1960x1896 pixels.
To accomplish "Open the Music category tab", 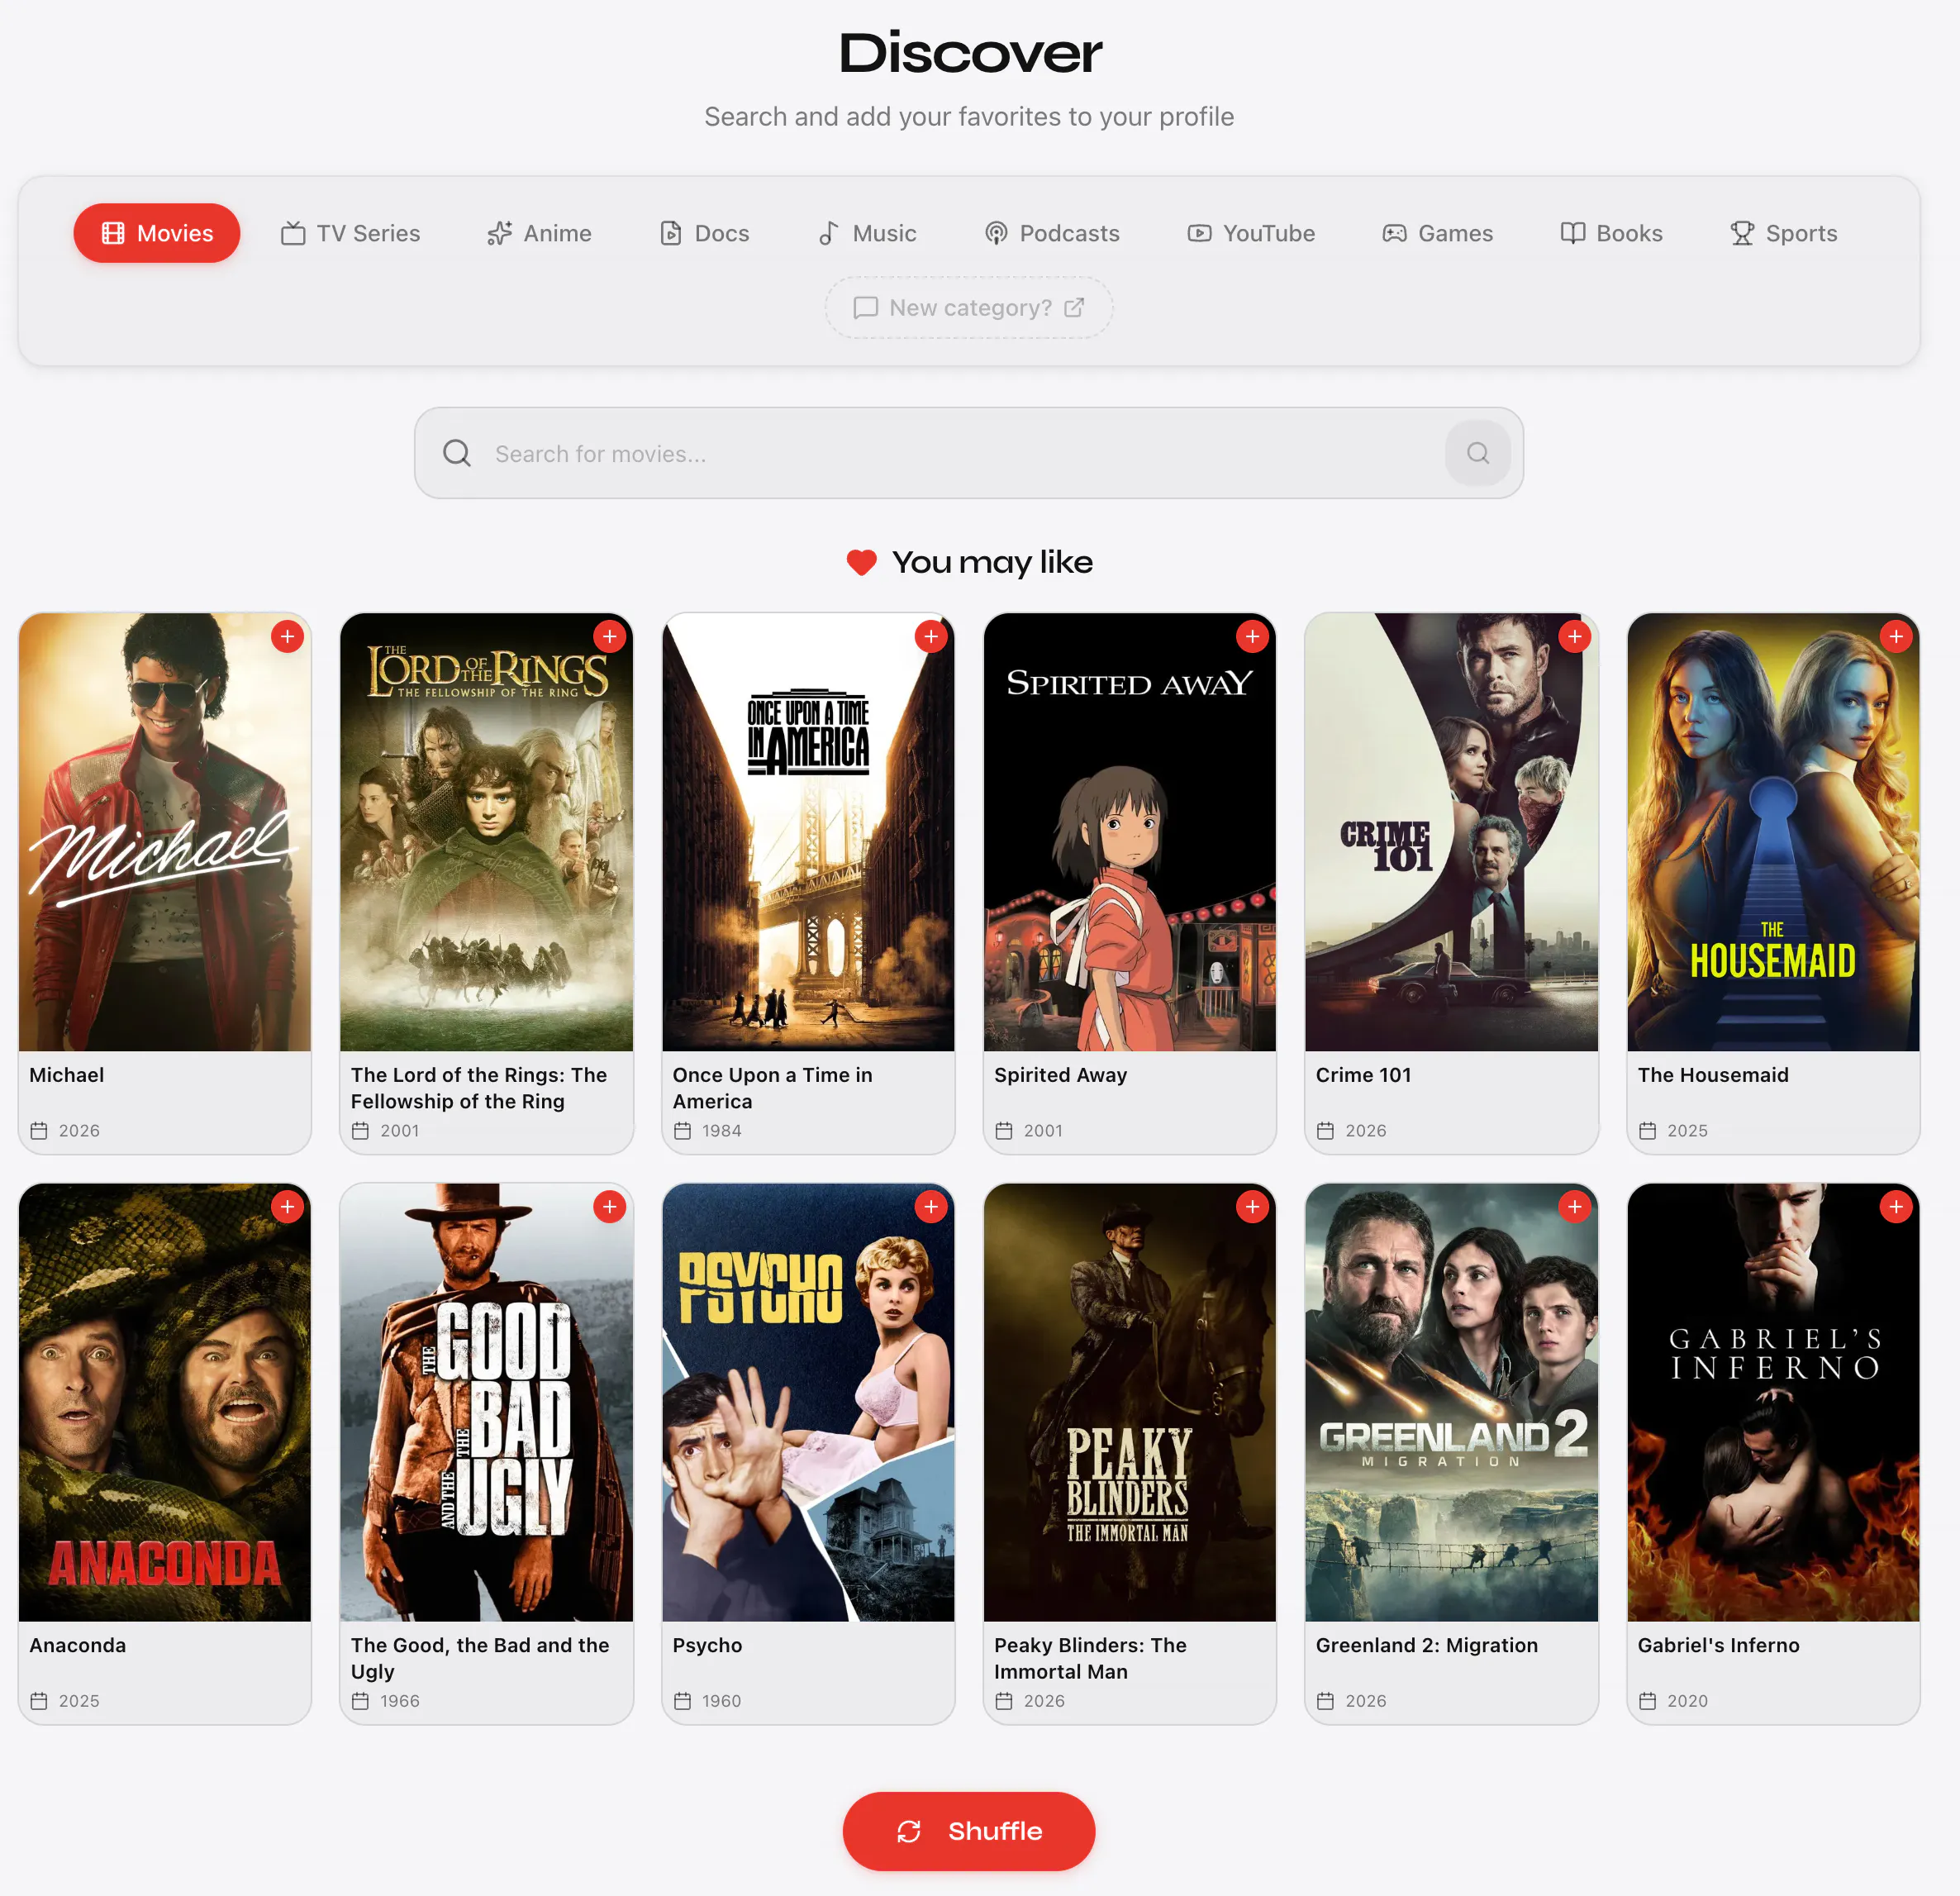I will 866,233.
